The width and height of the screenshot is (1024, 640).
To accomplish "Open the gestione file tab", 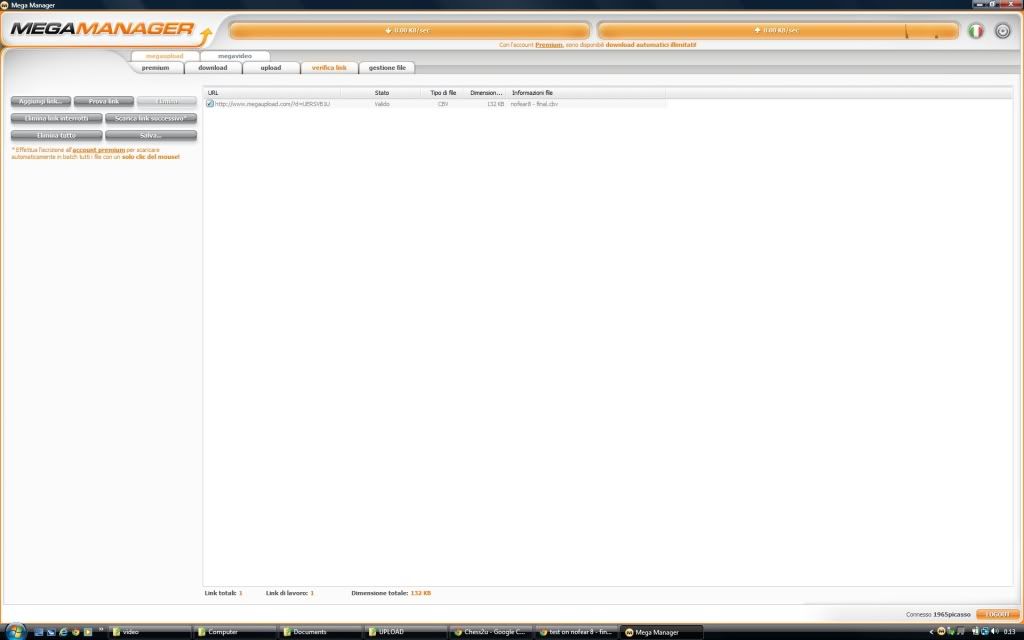I will 387,68.
